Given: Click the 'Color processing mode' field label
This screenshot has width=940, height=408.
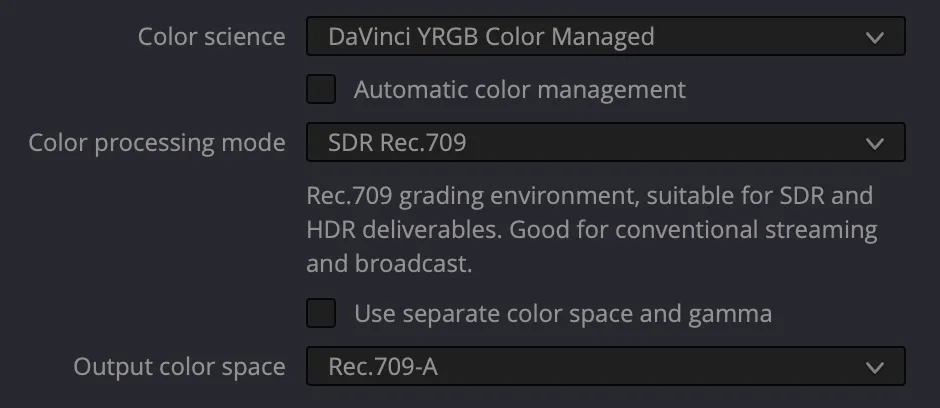Looking at the screenshot, I should tap(157, 143).
